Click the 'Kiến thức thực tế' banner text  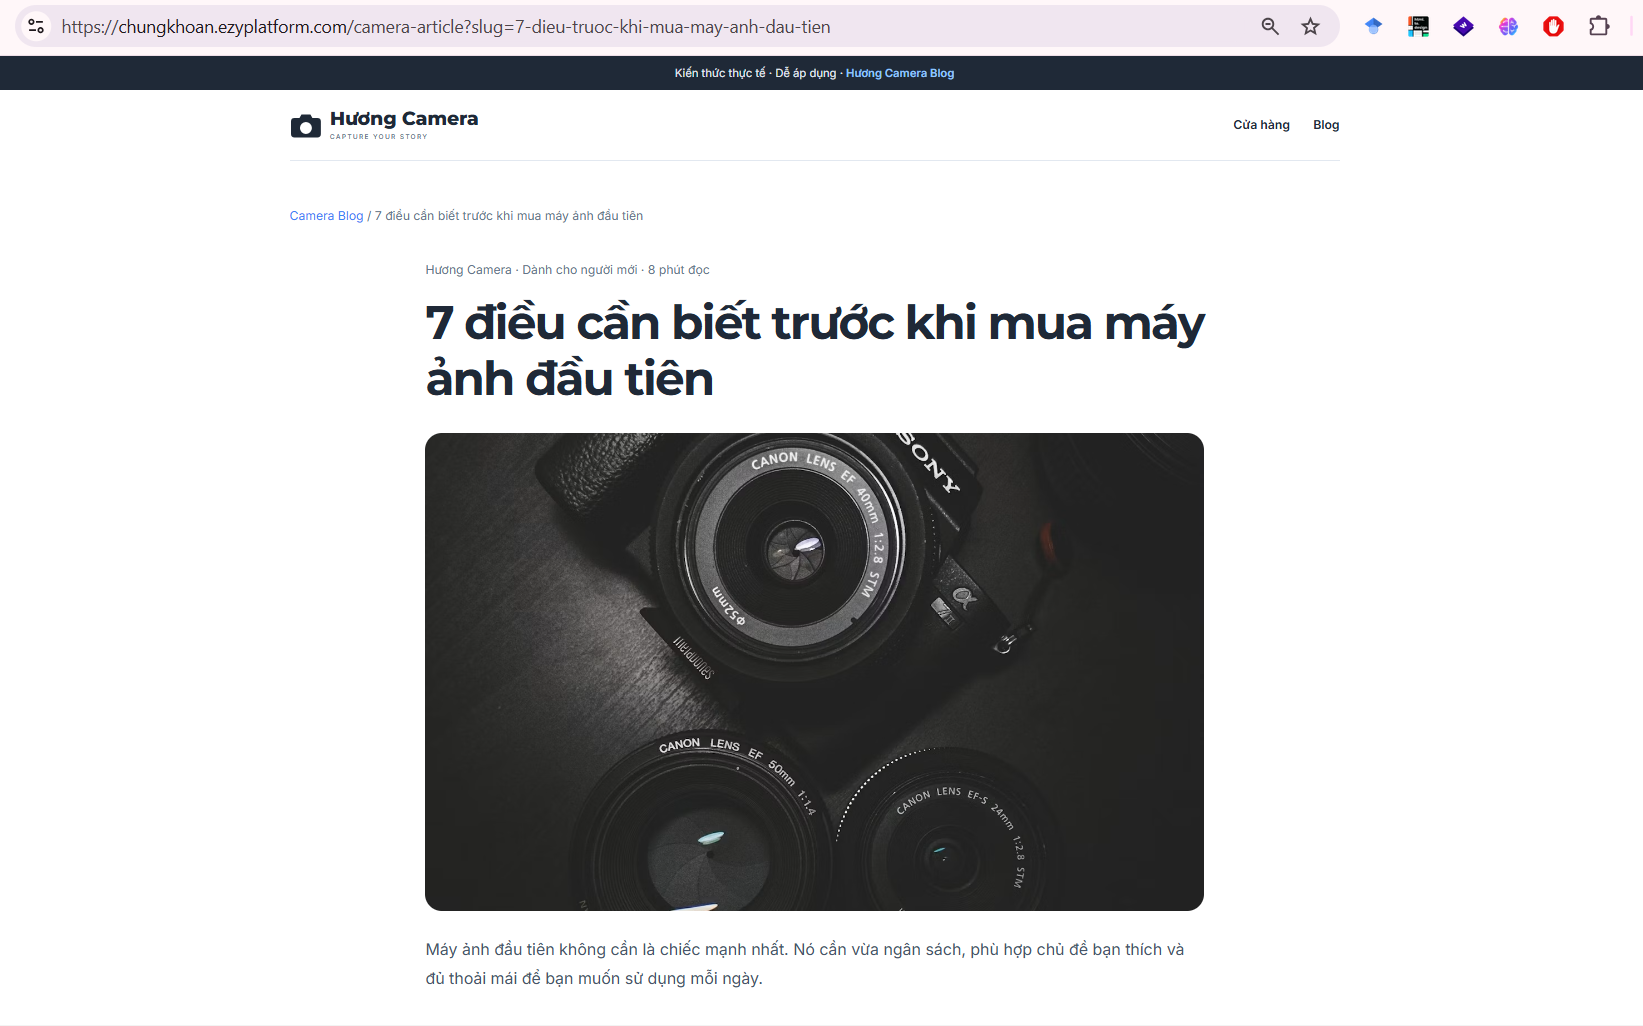coord(720,73)
